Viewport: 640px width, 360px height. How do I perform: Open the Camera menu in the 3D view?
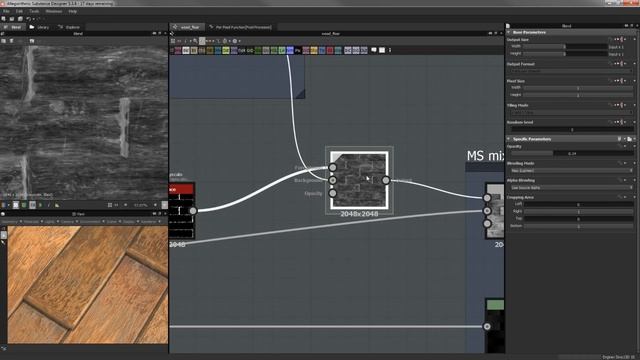click(68, 221)
